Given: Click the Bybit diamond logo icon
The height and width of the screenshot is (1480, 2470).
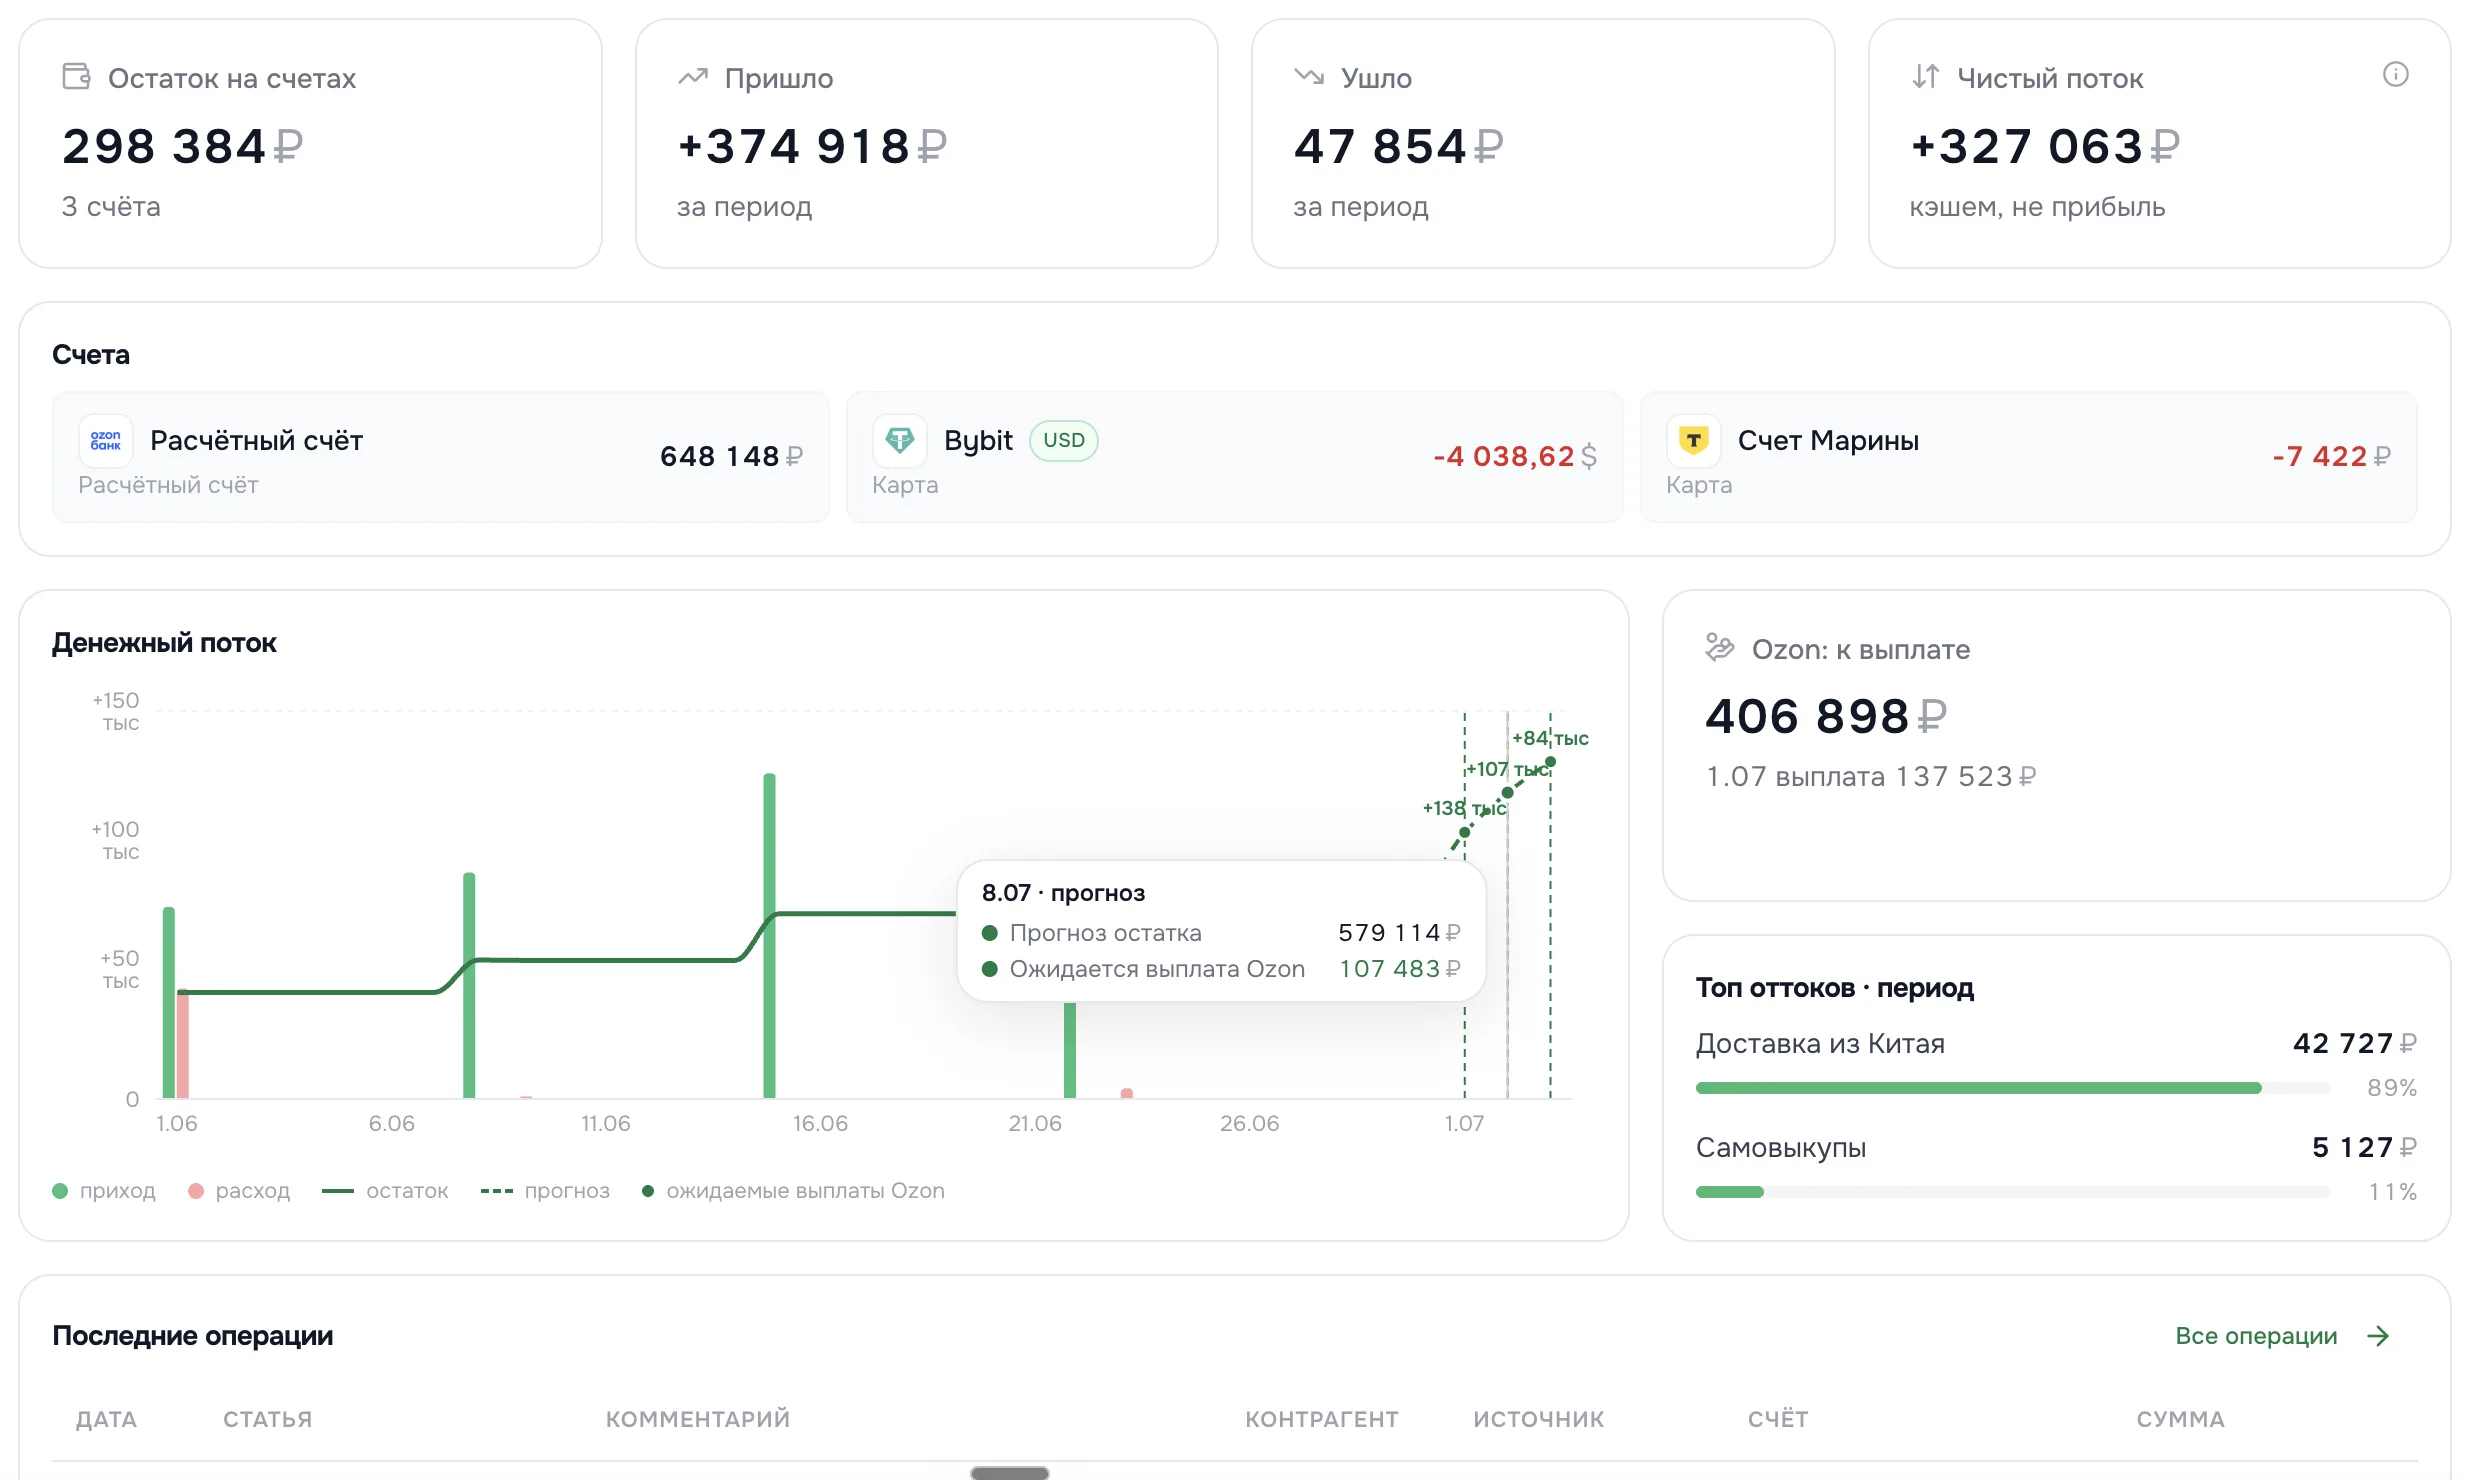Looking at the screenshot, I should 900,441.
